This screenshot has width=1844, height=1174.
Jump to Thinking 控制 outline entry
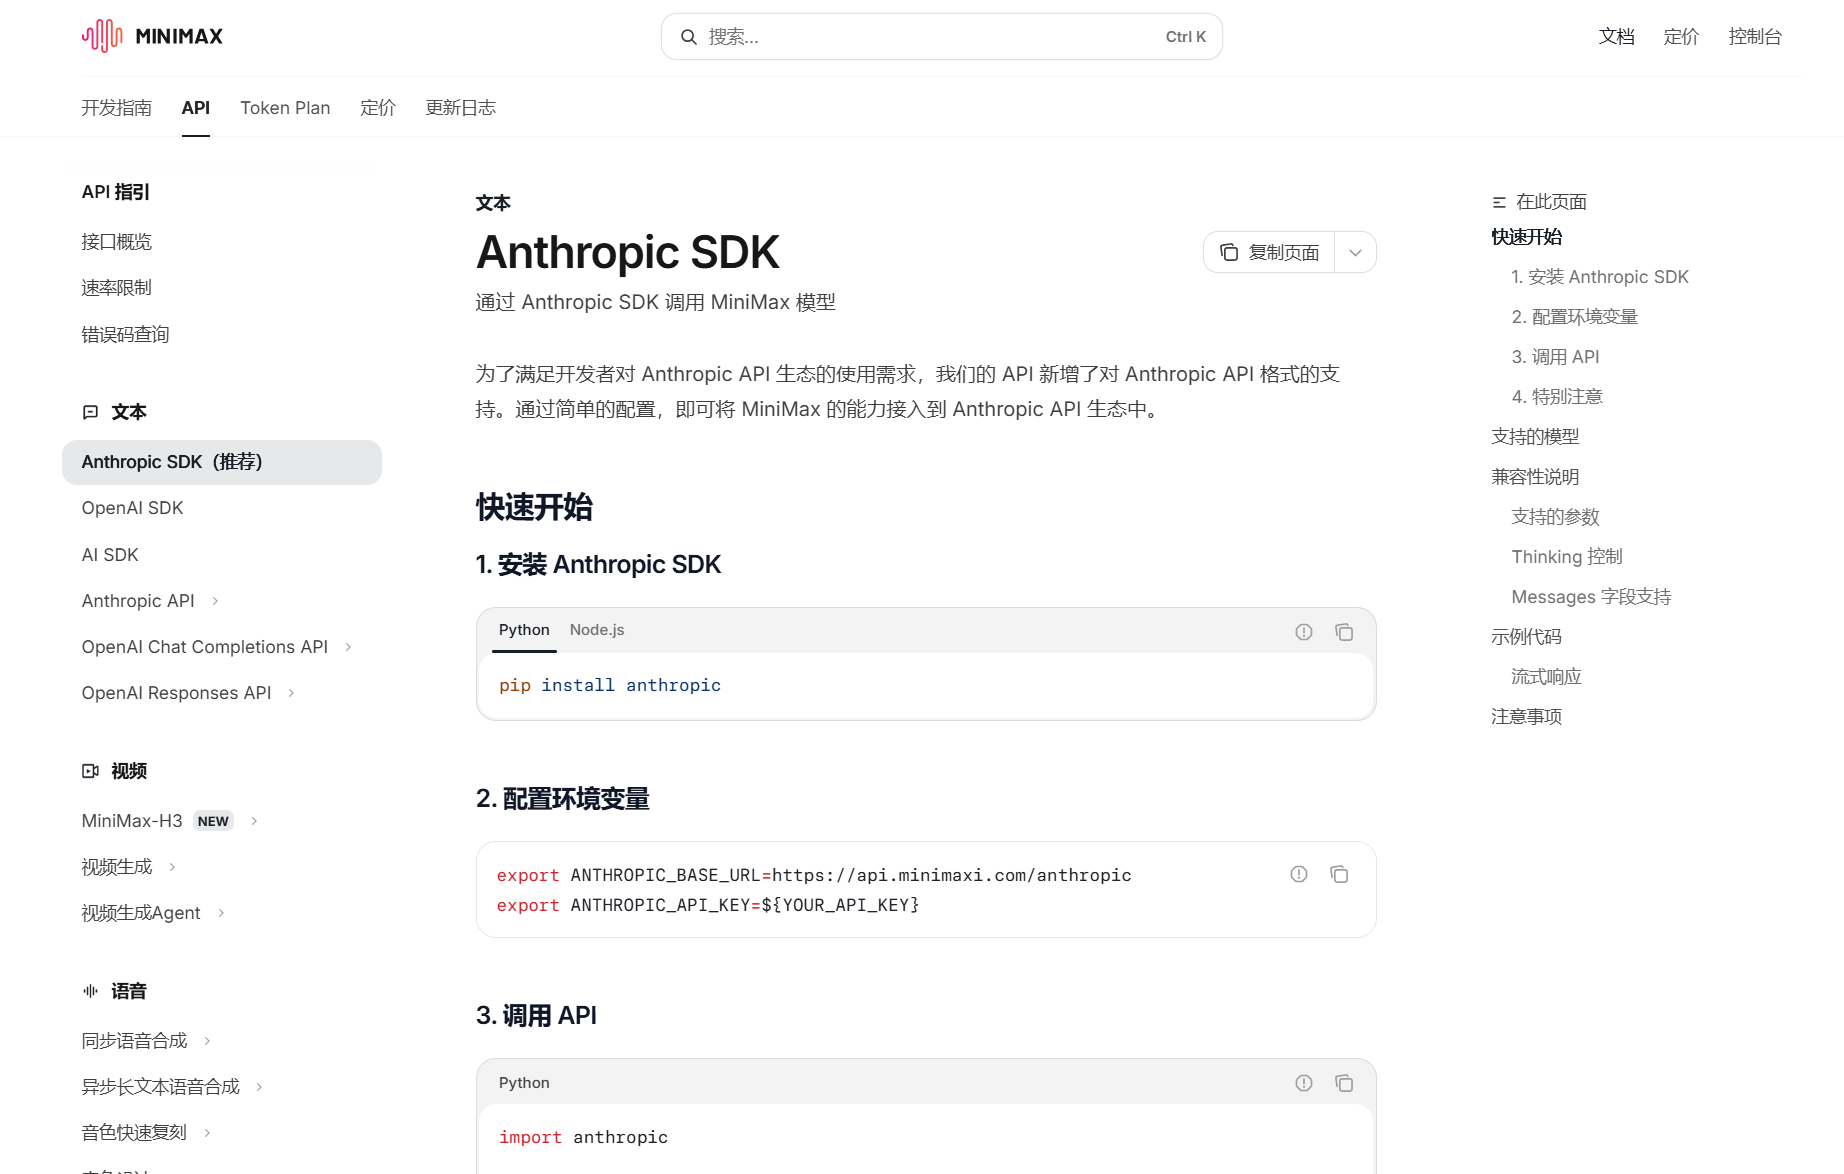(x=1567, y=557)
